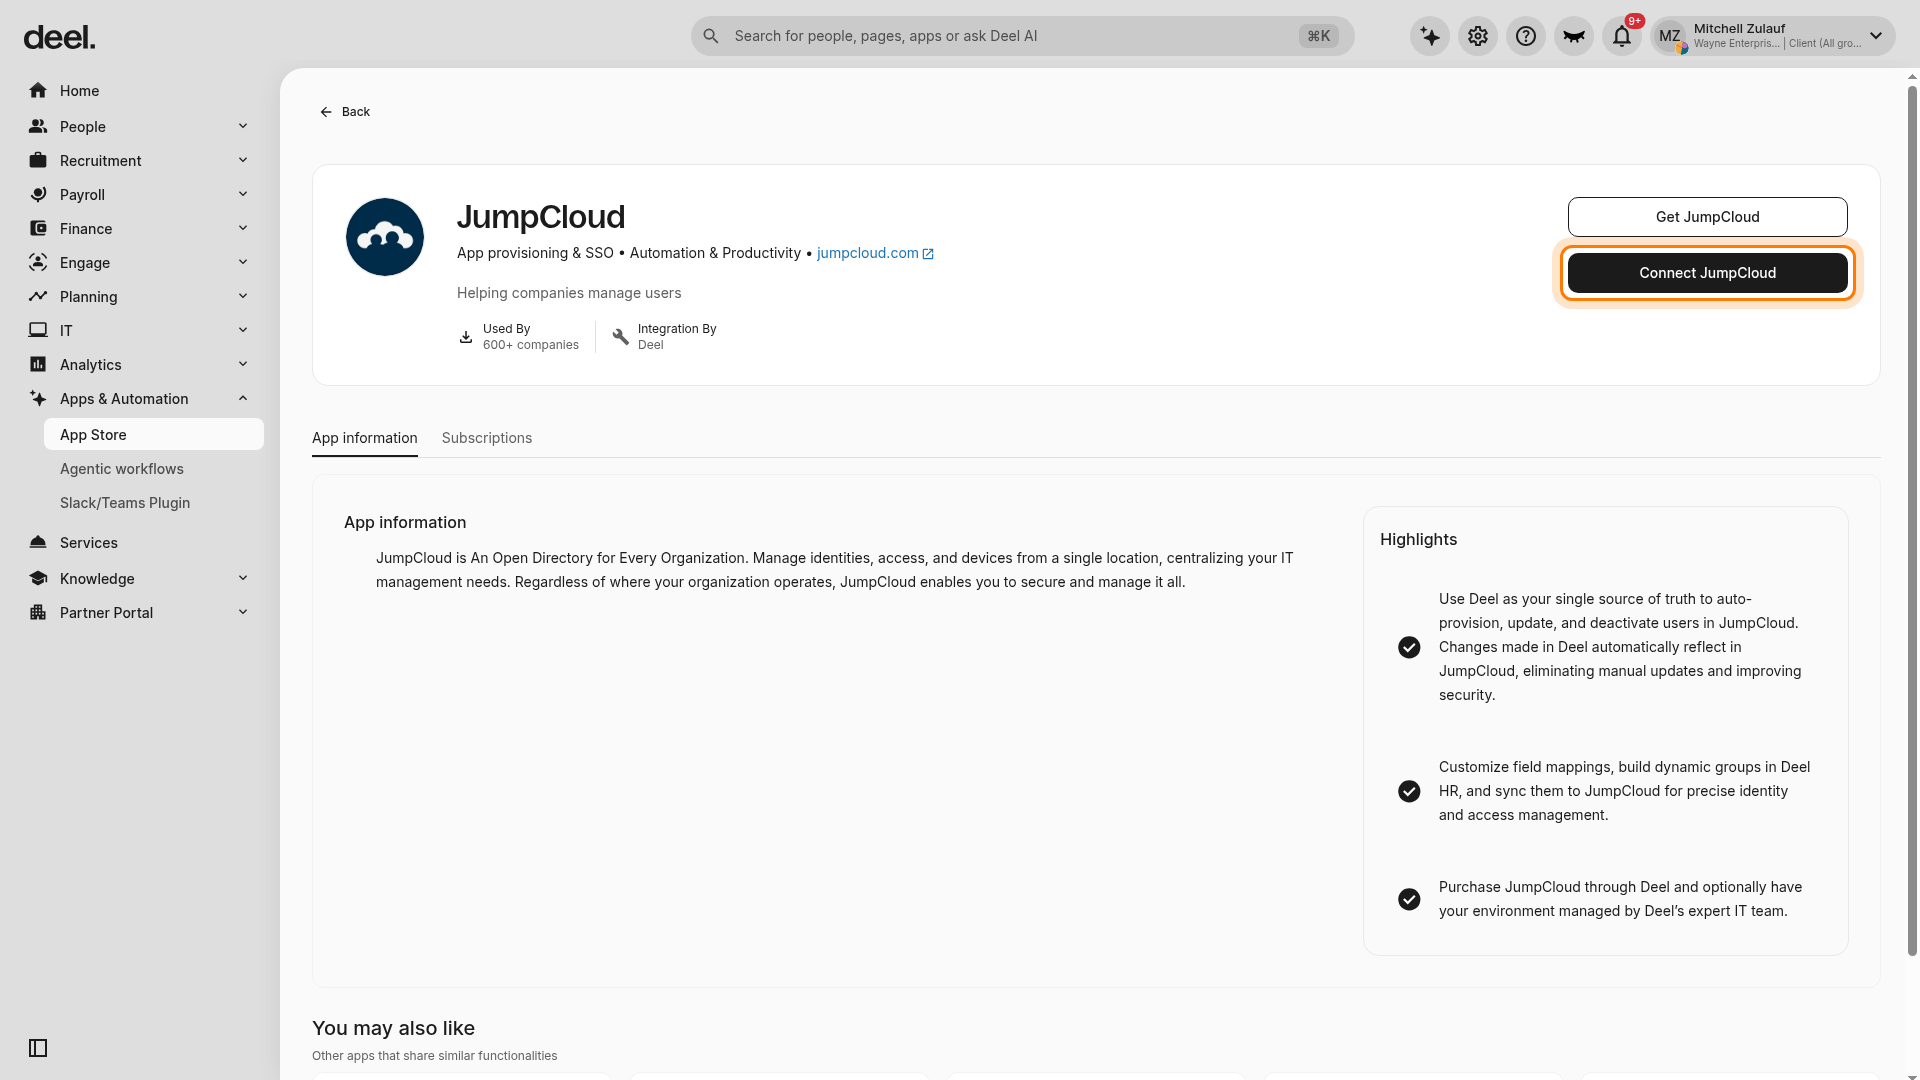Collapse the sidebar with the panel icon
1920x1080 pixels.
coord(38,1048)
